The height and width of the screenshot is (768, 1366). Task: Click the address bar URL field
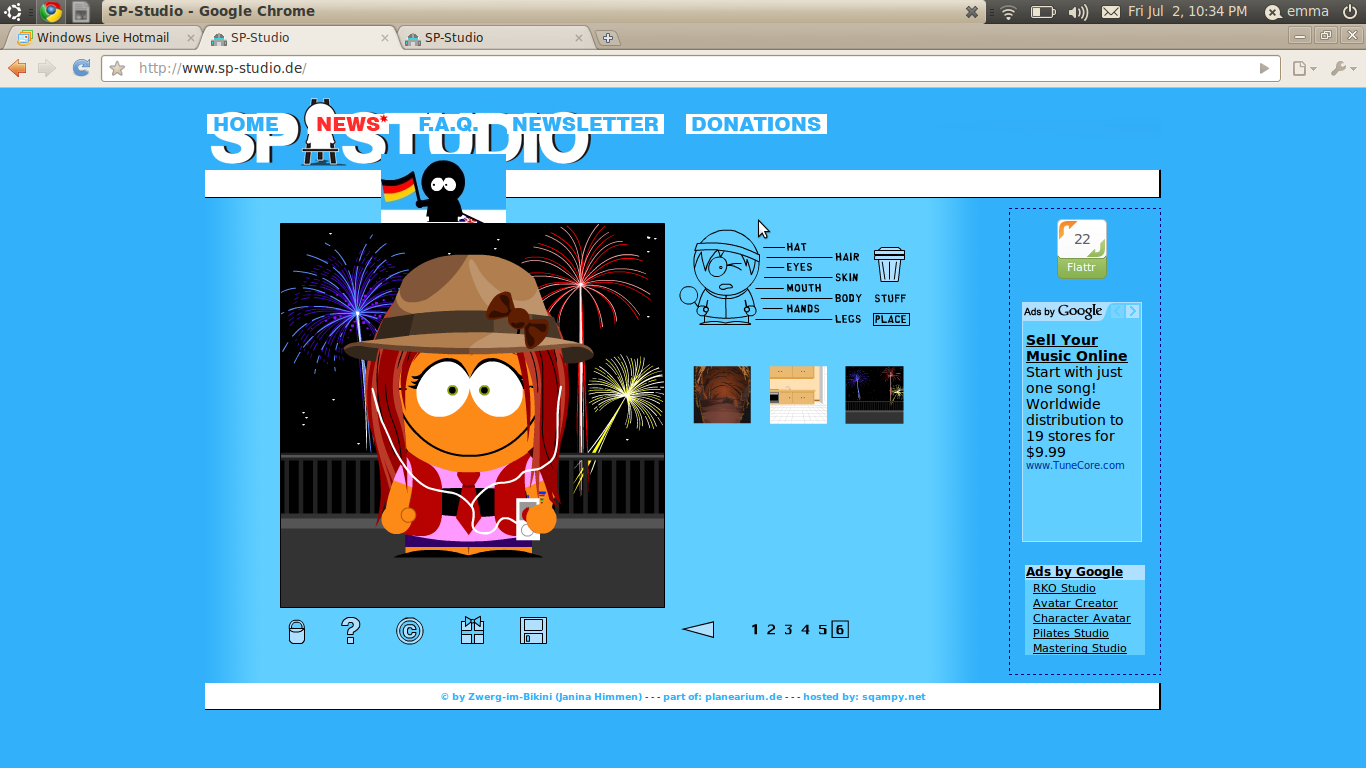(x=690, y=68)
